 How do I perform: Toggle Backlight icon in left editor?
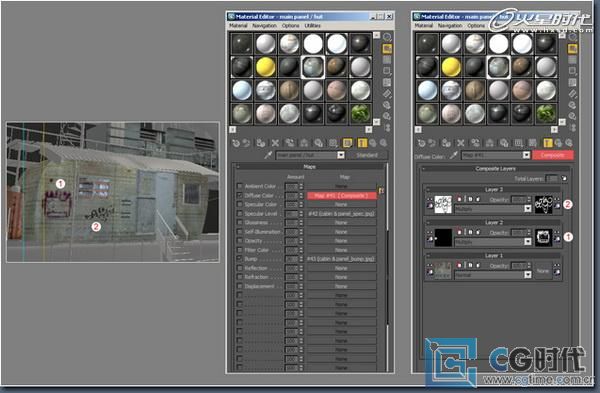tap(387, 49)
